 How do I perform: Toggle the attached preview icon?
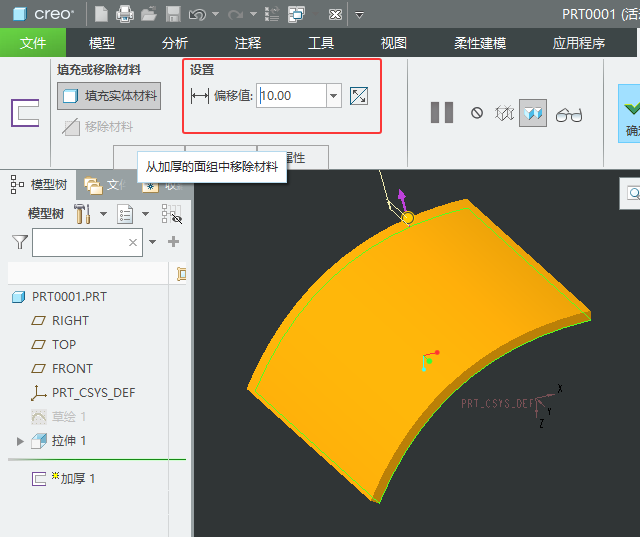click(533, 113)
